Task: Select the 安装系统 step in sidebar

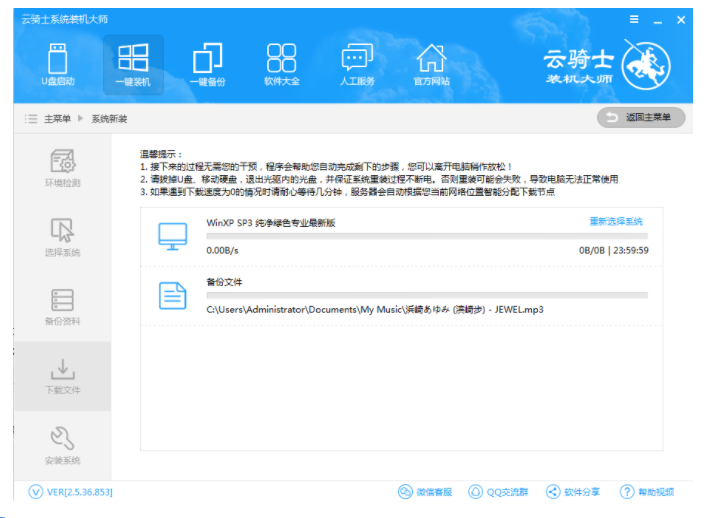Action: (x=62, y=446)
